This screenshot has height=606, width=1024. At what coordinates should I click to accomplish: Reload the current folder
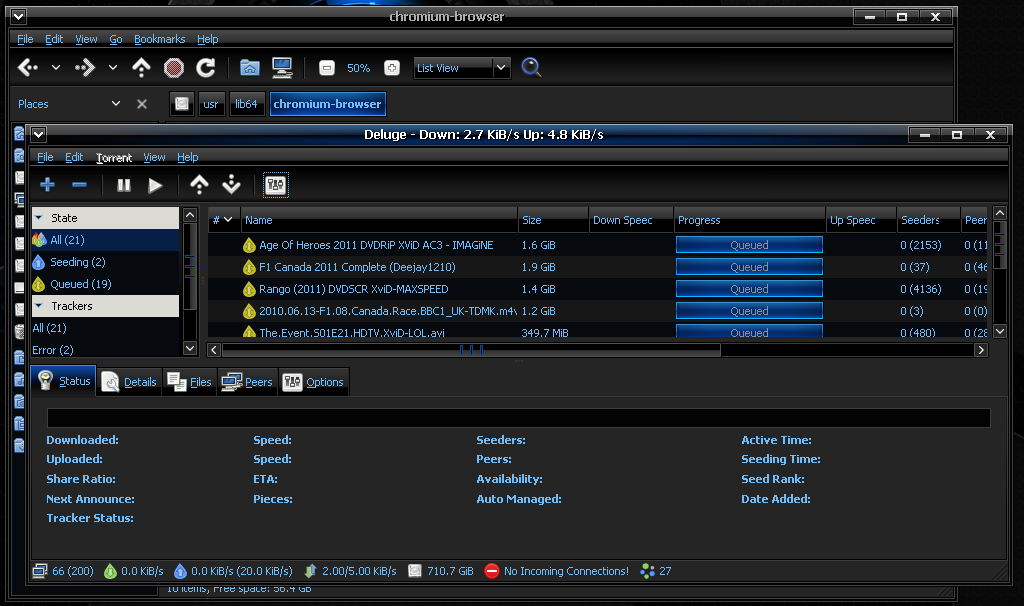pyautogui.click(x=206, y=67)
